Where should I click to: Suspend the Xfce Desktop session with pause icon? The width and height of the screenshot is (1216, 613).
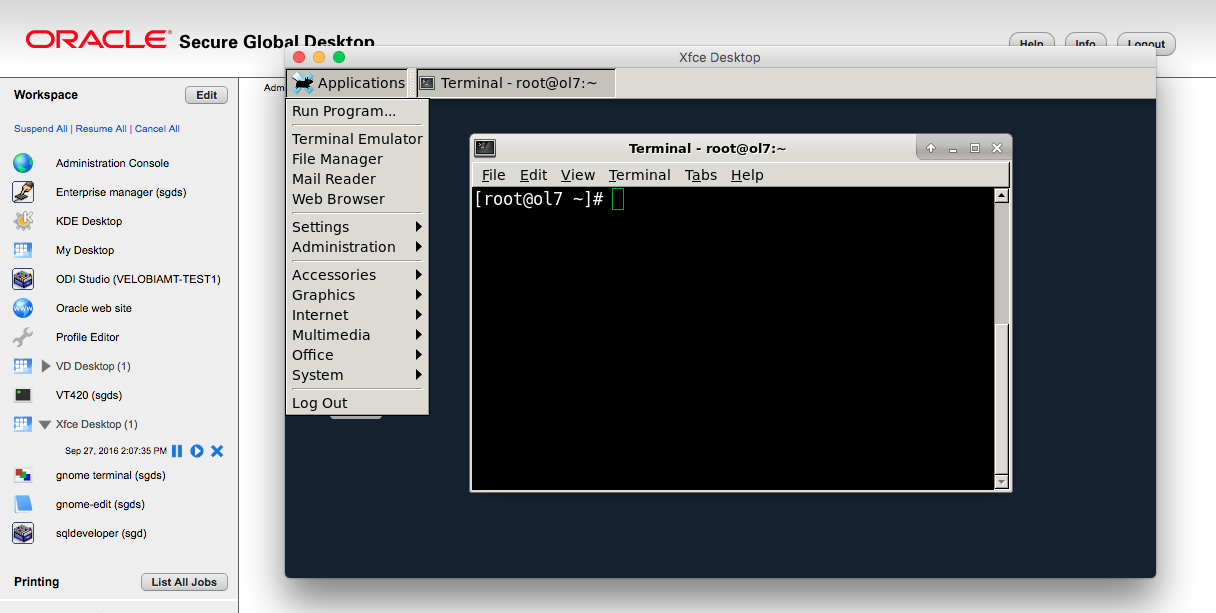point(177,451)
